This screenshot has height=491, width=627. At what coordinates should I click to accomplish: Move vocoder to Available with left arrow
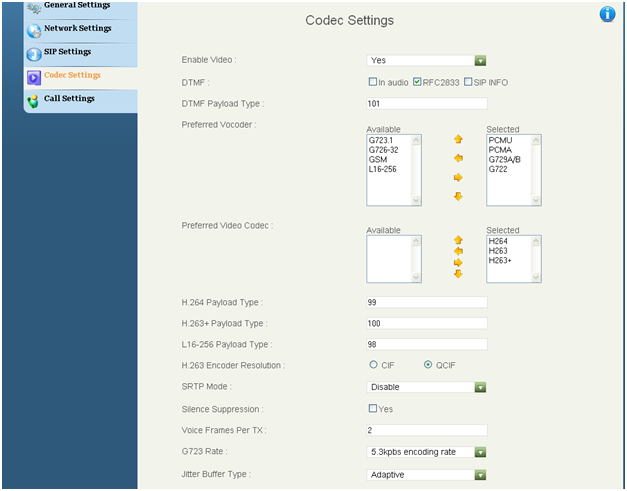click(458, 158)
